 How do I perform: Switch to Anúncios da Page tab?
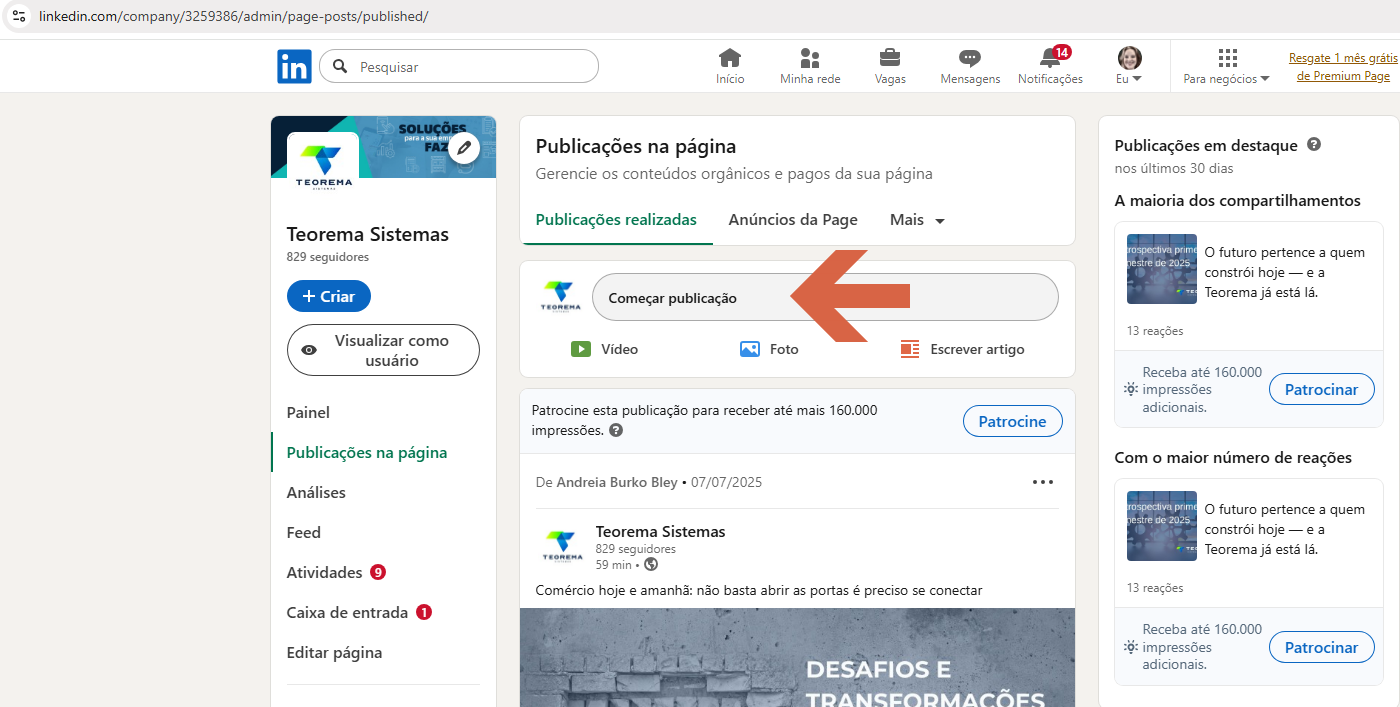[793, 220]
